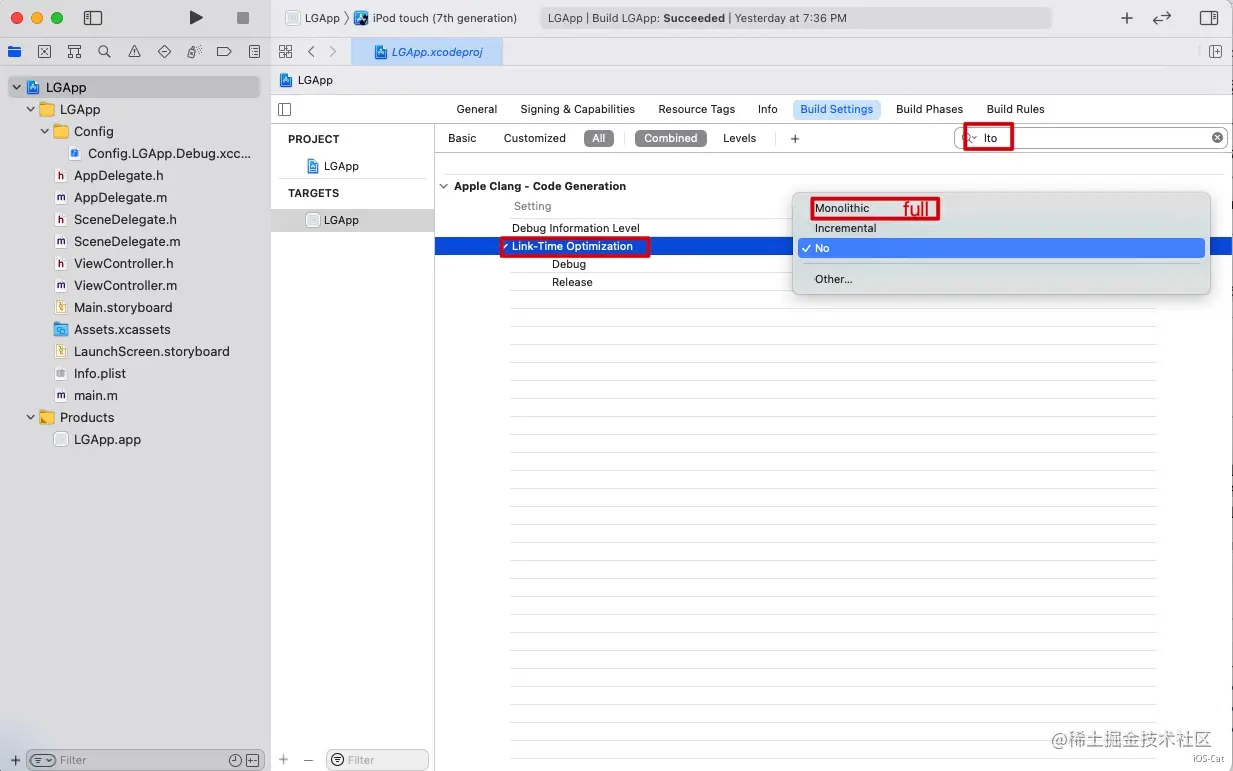
Task: Clear the build settings search field
Action: click(1217, 138)
